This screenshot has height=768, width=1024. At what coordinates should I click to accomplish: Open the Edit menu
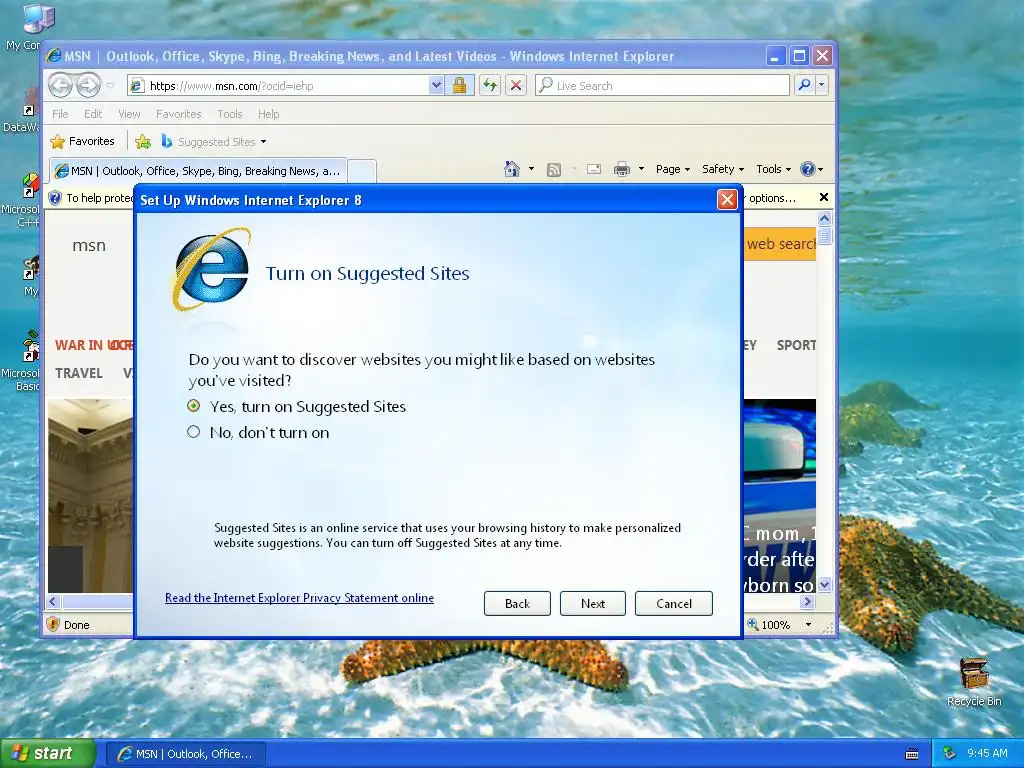click(x=93, y=114)
